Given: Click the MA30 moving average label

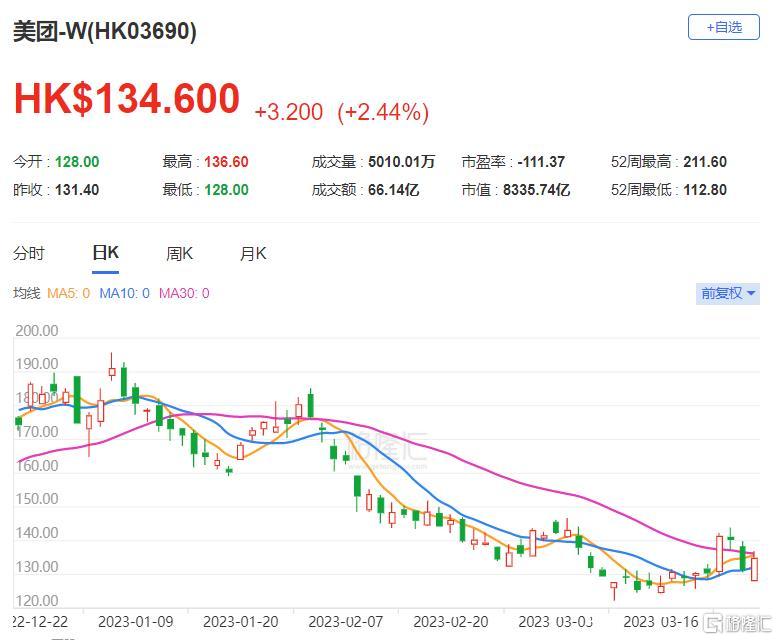Looking at the screenshot, I should pyautogui.click(x=184, y=293).
